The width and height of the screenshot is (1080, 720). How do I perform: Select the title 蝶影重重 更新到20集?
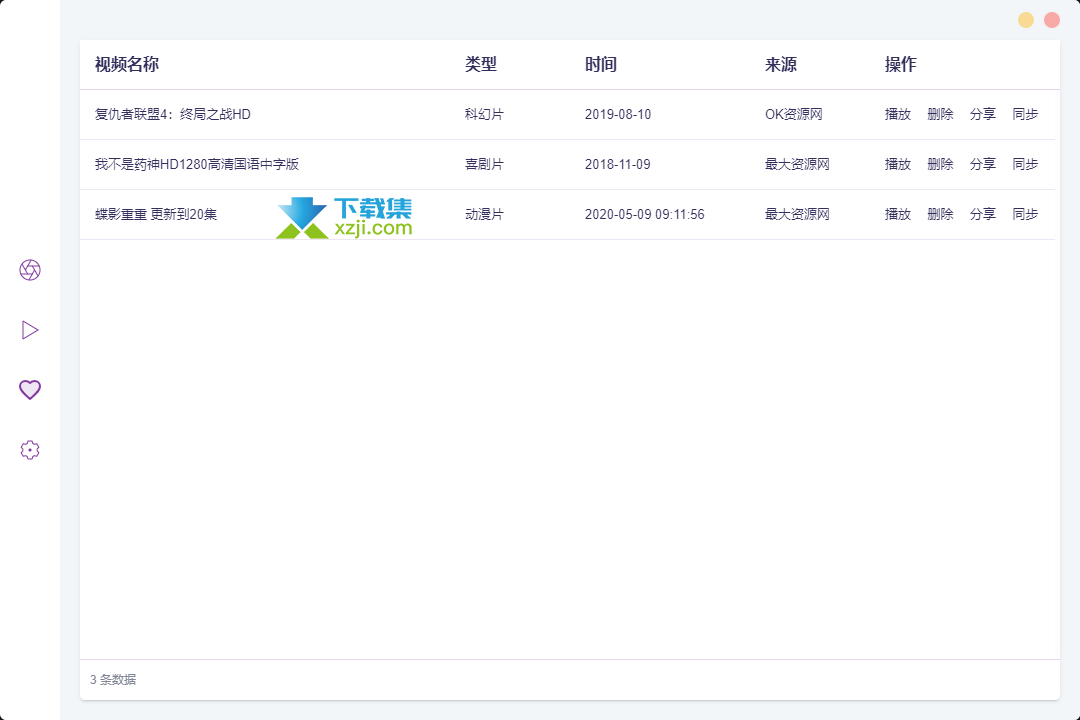click(x=156, y=214)
